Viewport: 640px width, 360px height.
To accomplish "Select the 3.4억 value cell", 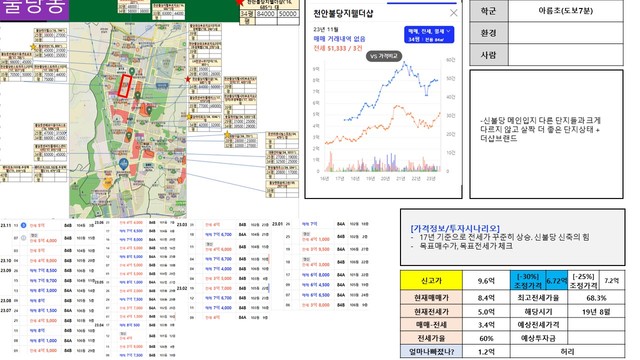I will 486,325.
